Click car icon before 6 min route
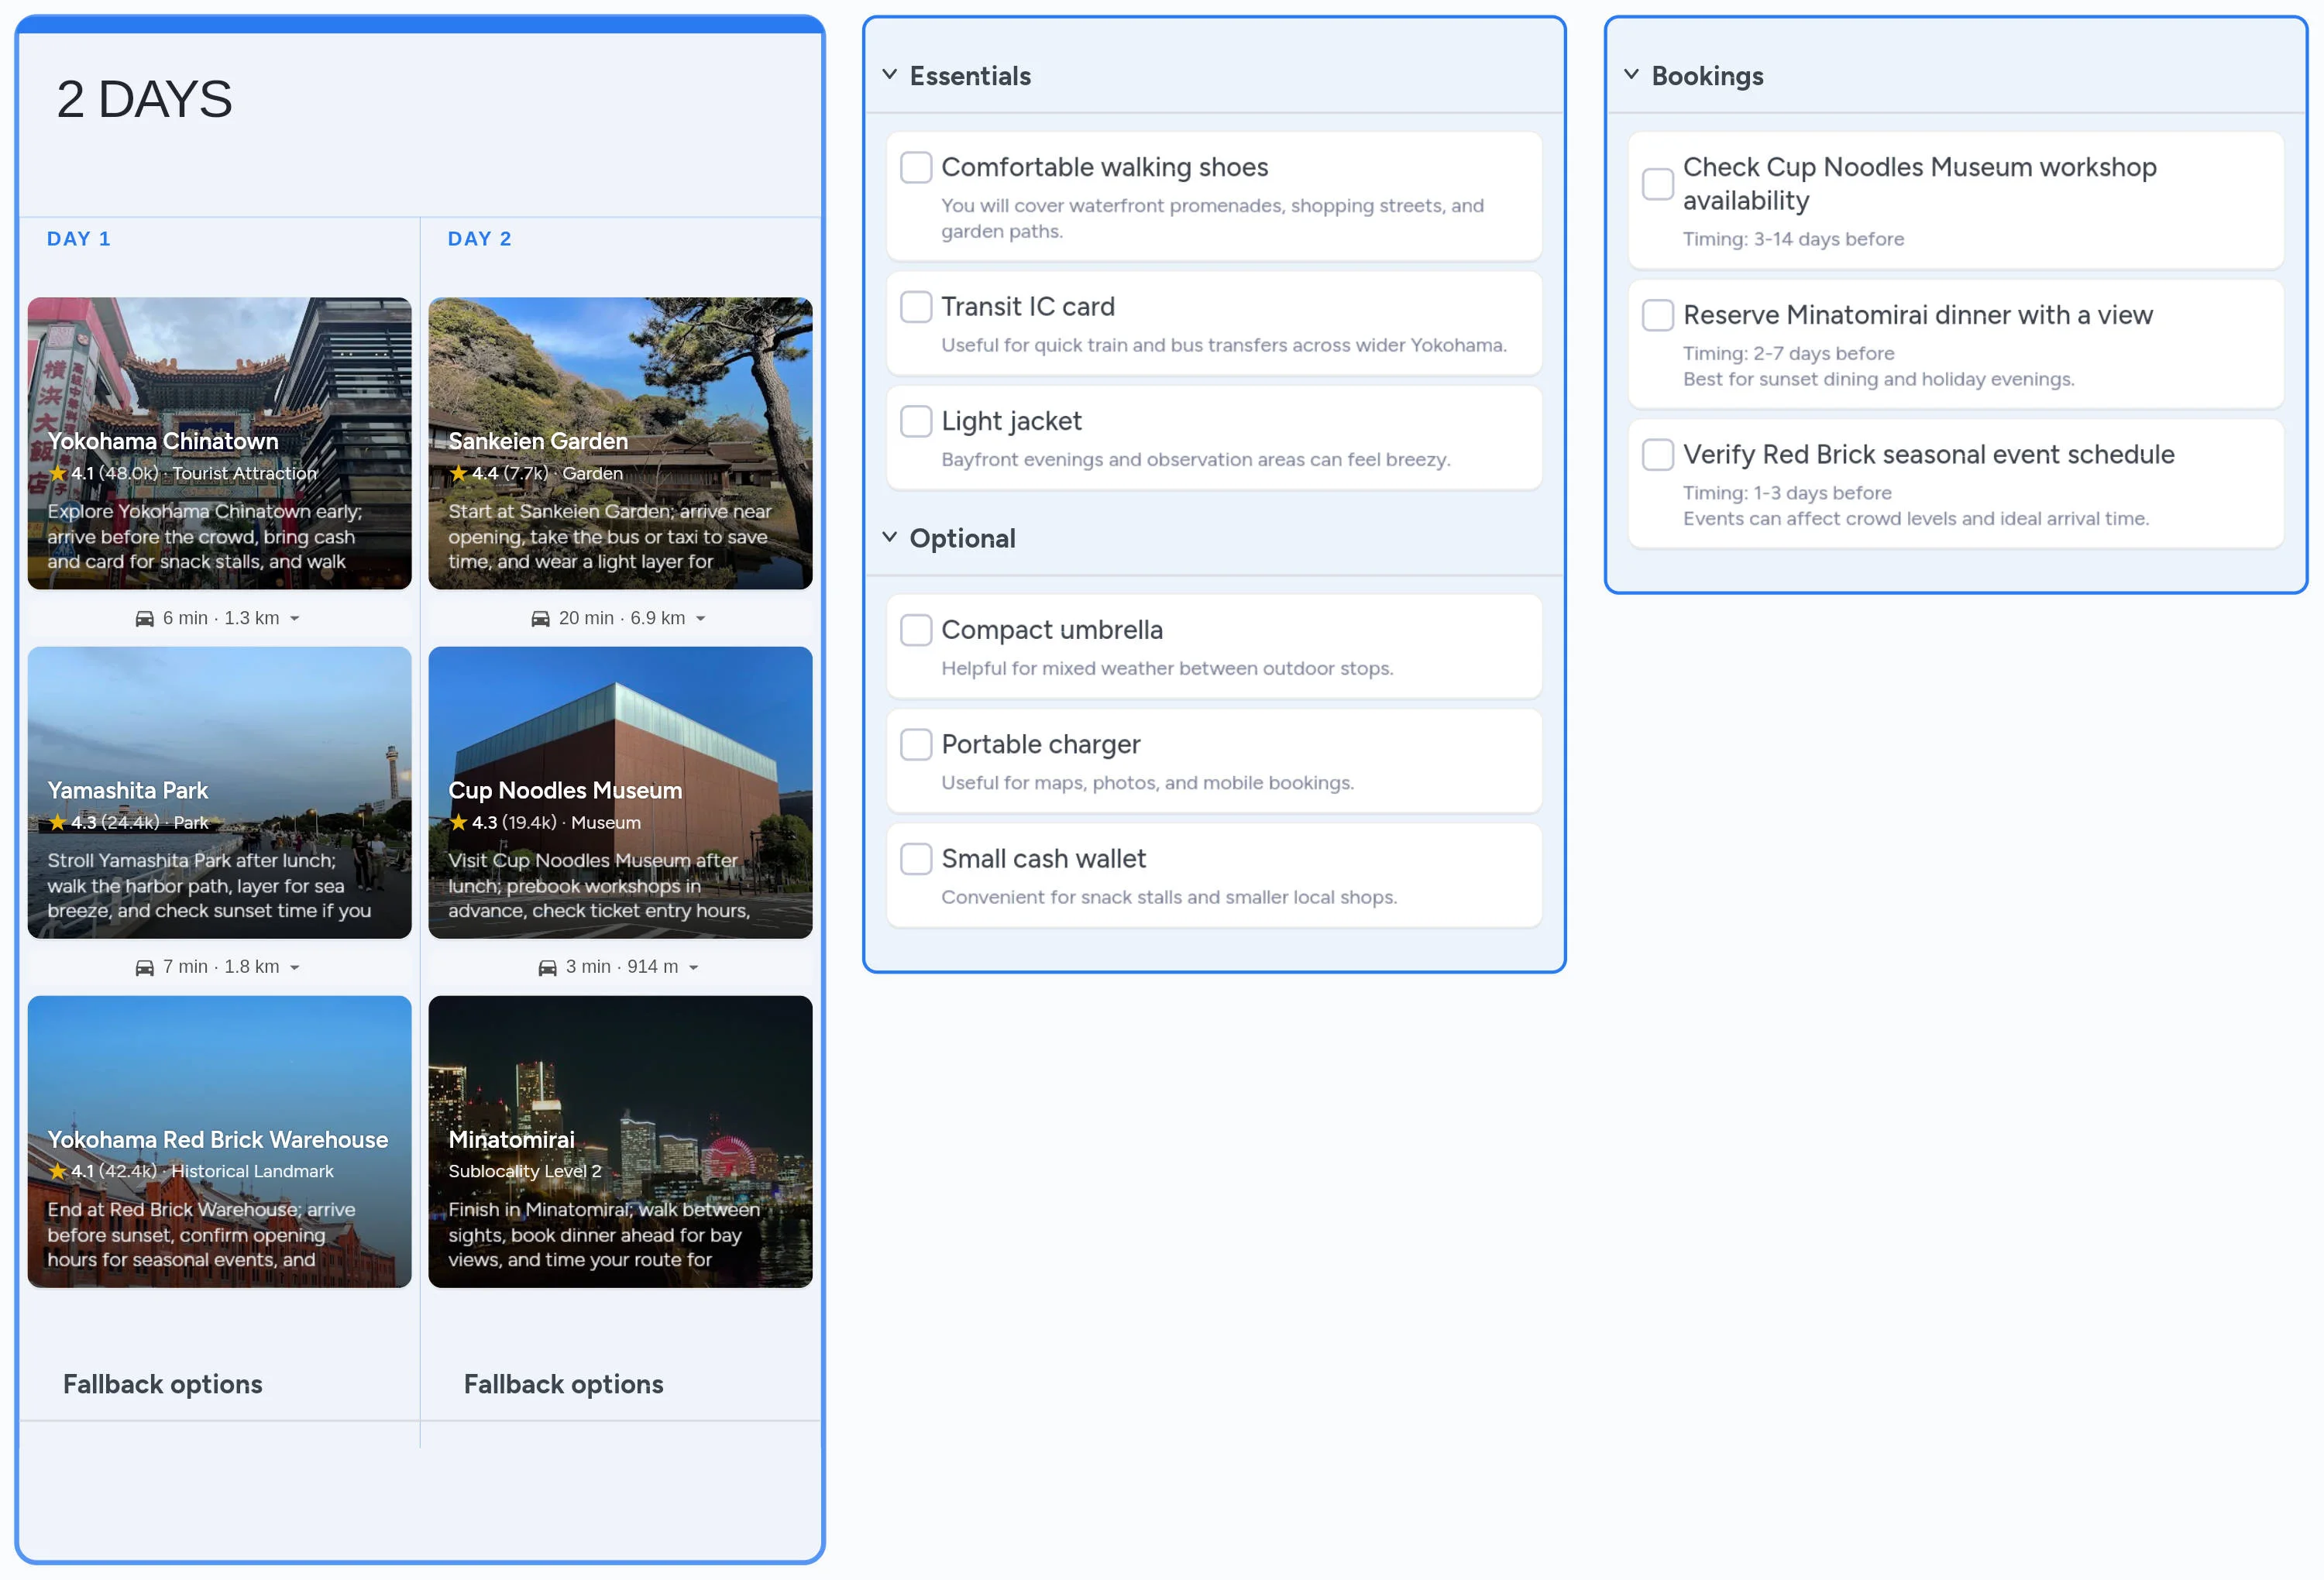This screenshot has height=1580, width=2324. (x=145, y=619)
